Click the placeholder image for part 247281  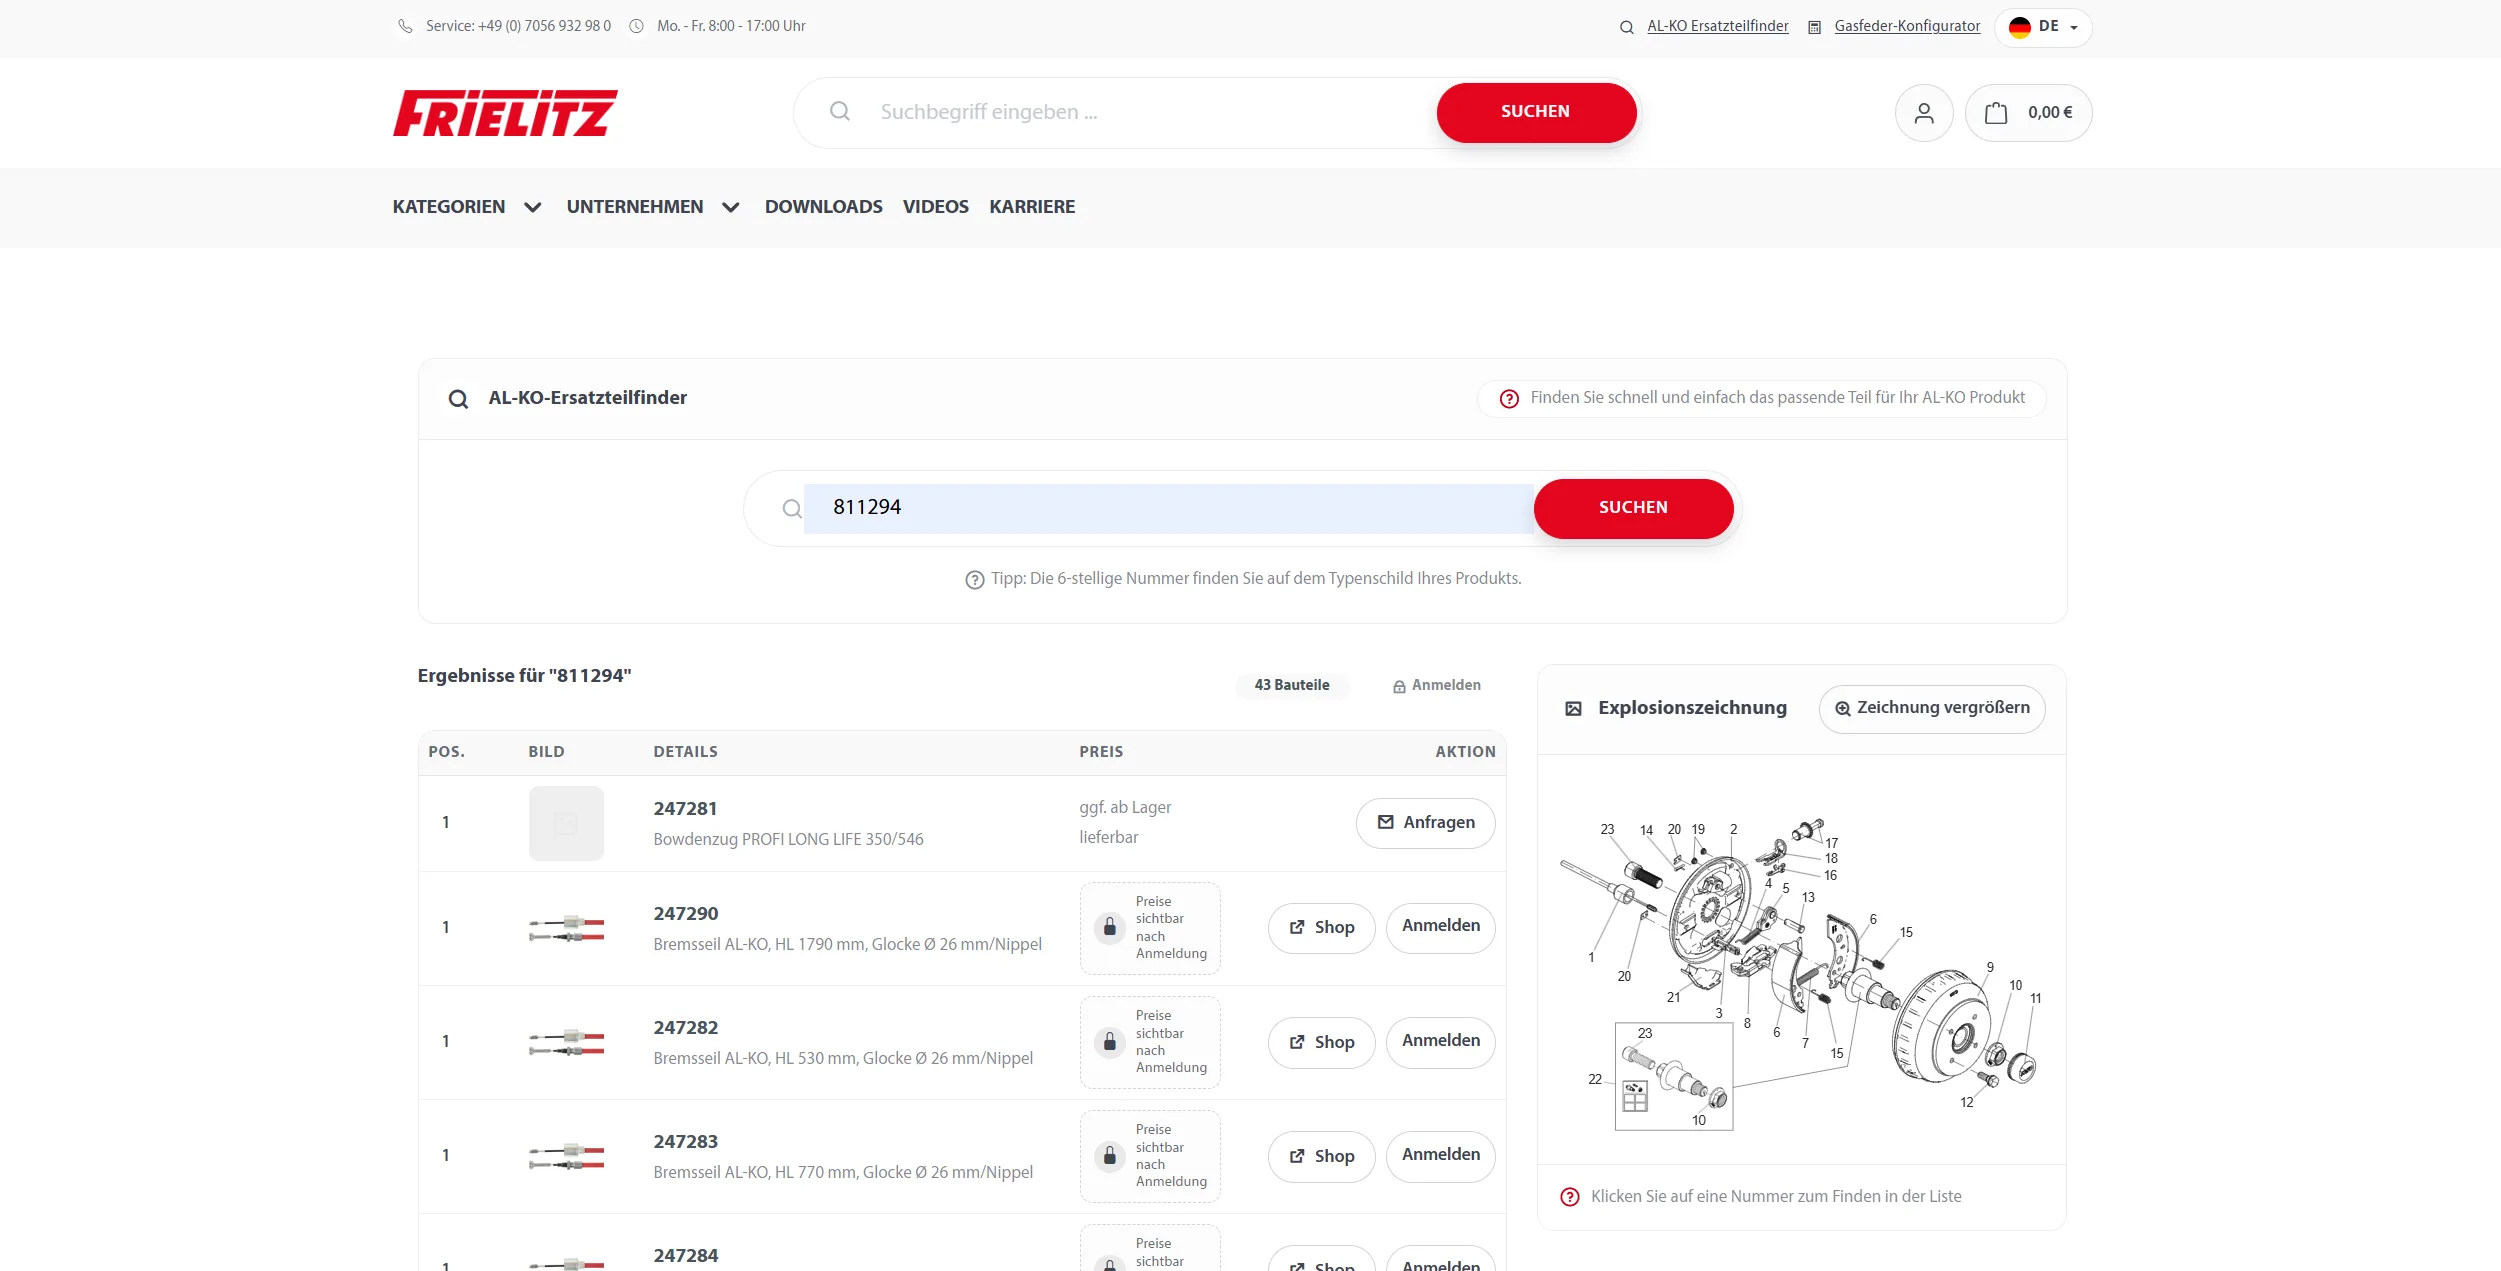(566, 823)
